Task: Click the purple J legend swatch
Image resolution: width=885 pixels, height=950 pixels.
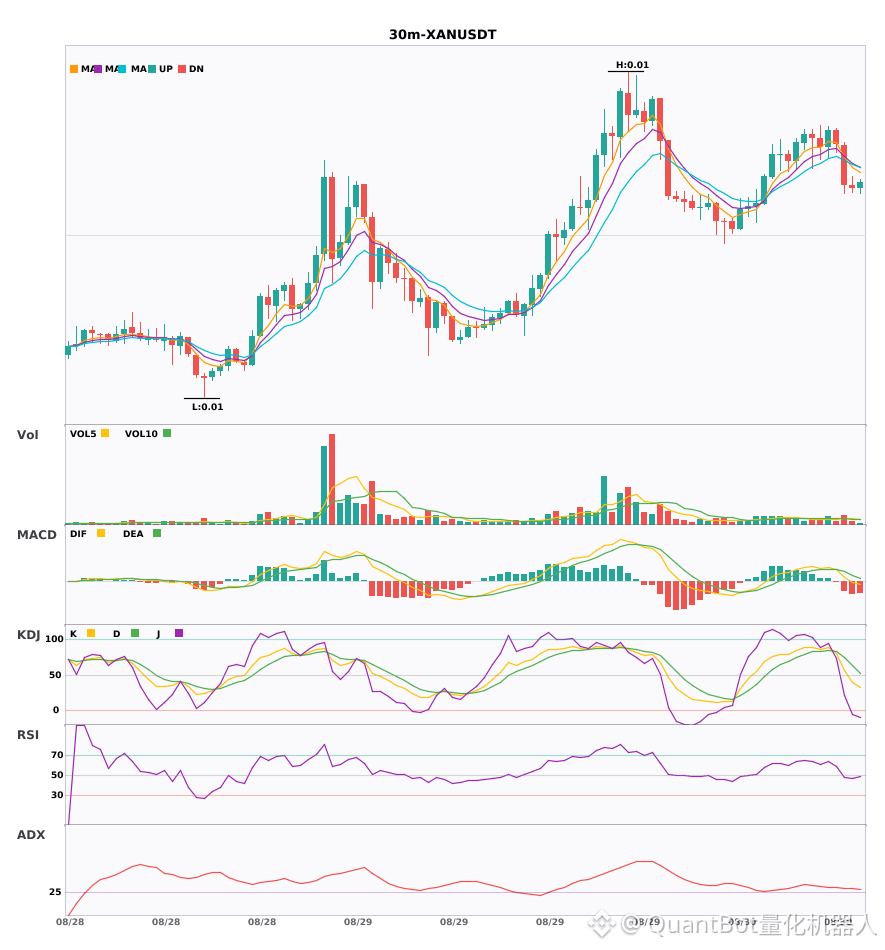Action: [179, 633]
